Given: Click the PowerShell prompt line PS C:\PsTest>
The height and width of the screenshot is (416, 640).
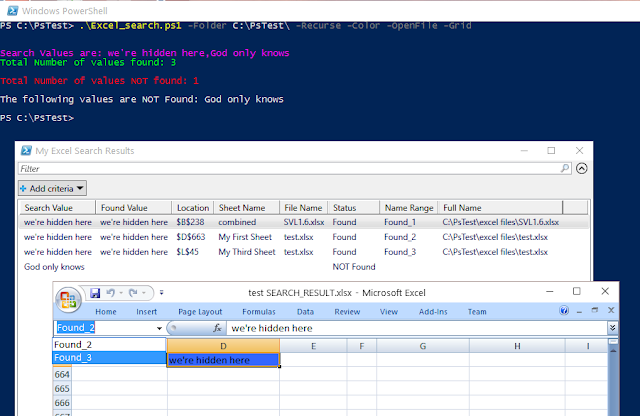Looking at the screenshot, I should 37,118.
